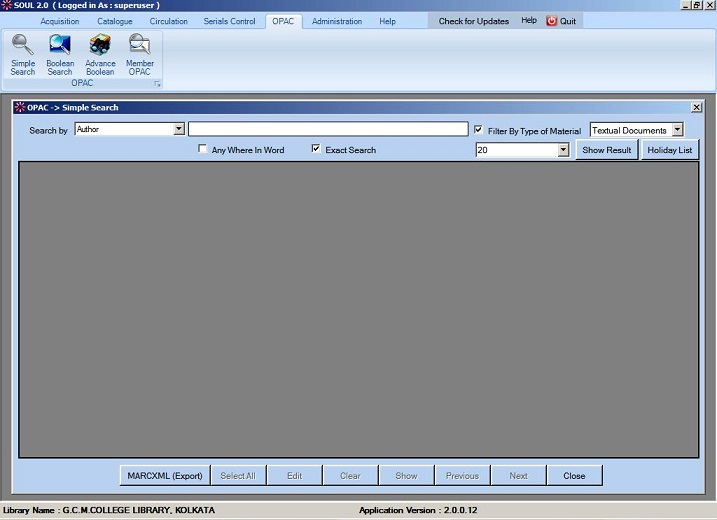The height and width of the screenshot is (520, 717).
Task: Switch to the Acquisition tab
Action: pos(59,21)
